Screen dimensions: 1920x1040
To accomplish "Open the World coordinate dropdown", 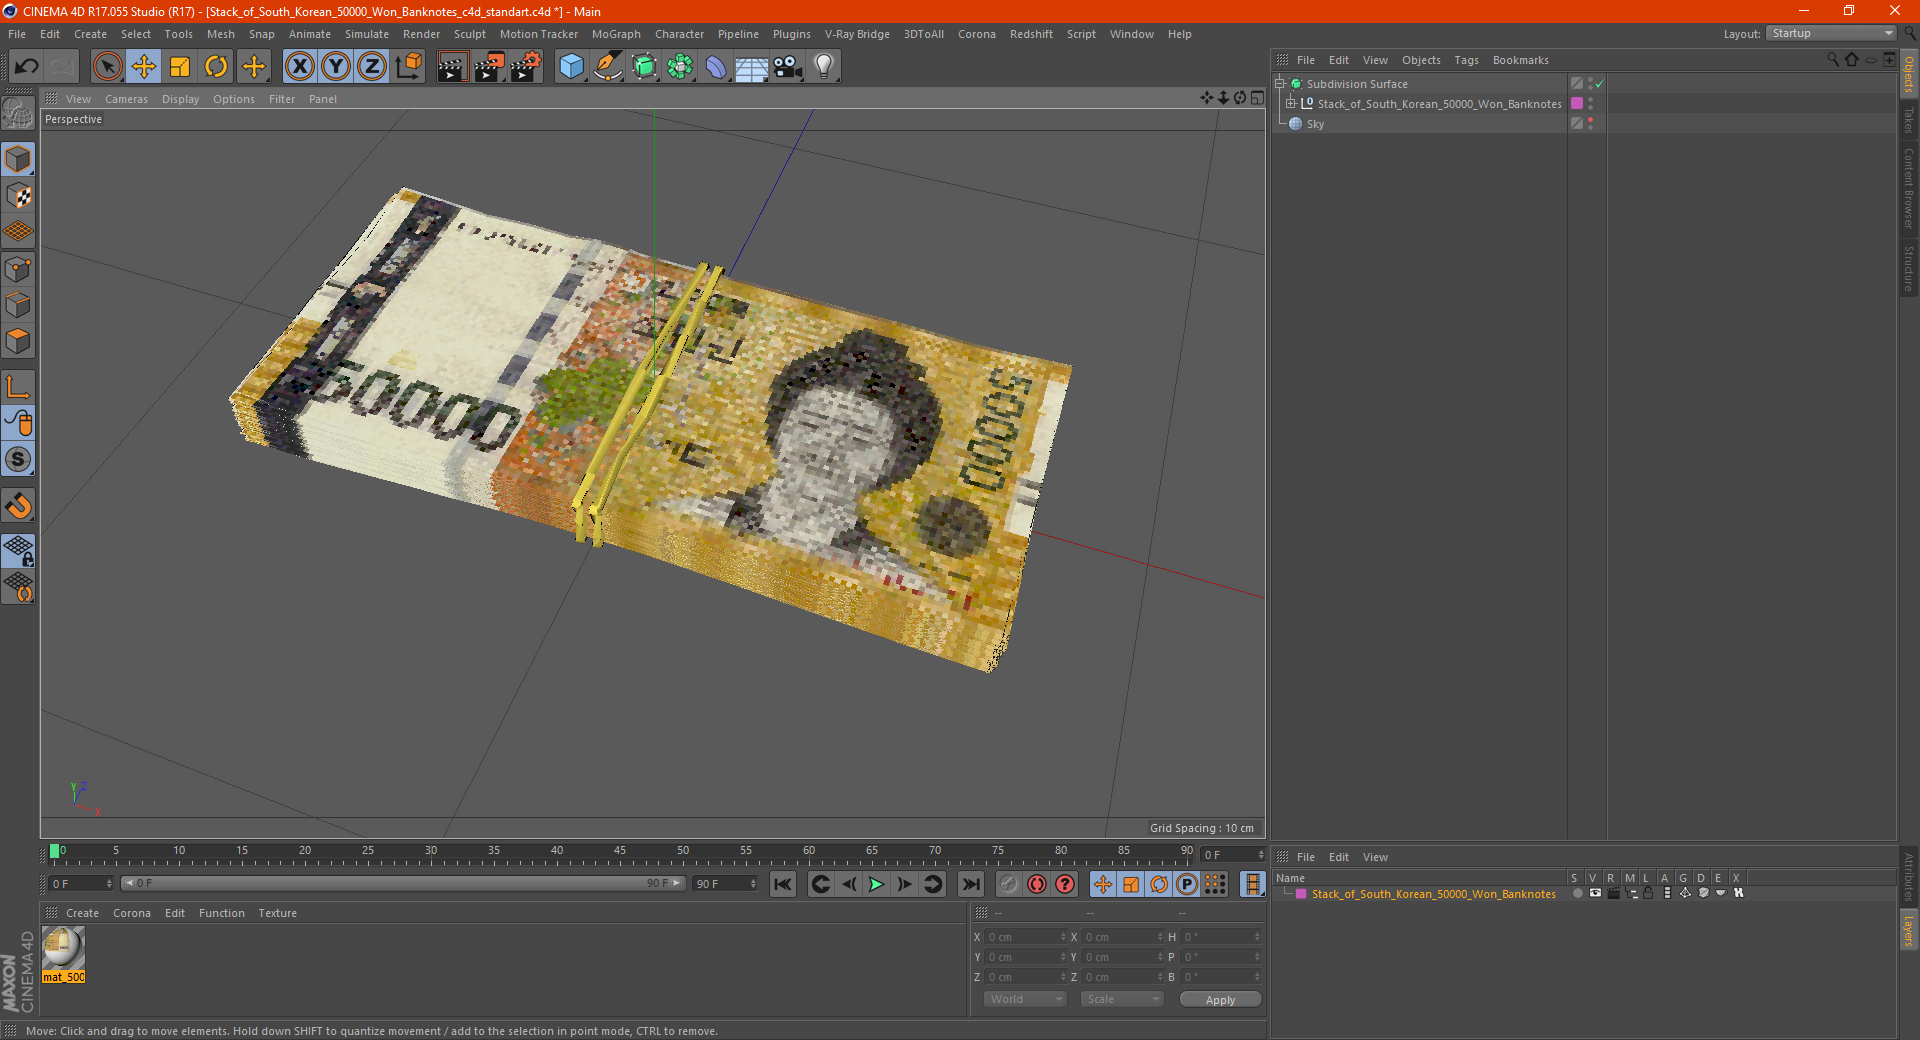I will (x=1025, y=1000).
